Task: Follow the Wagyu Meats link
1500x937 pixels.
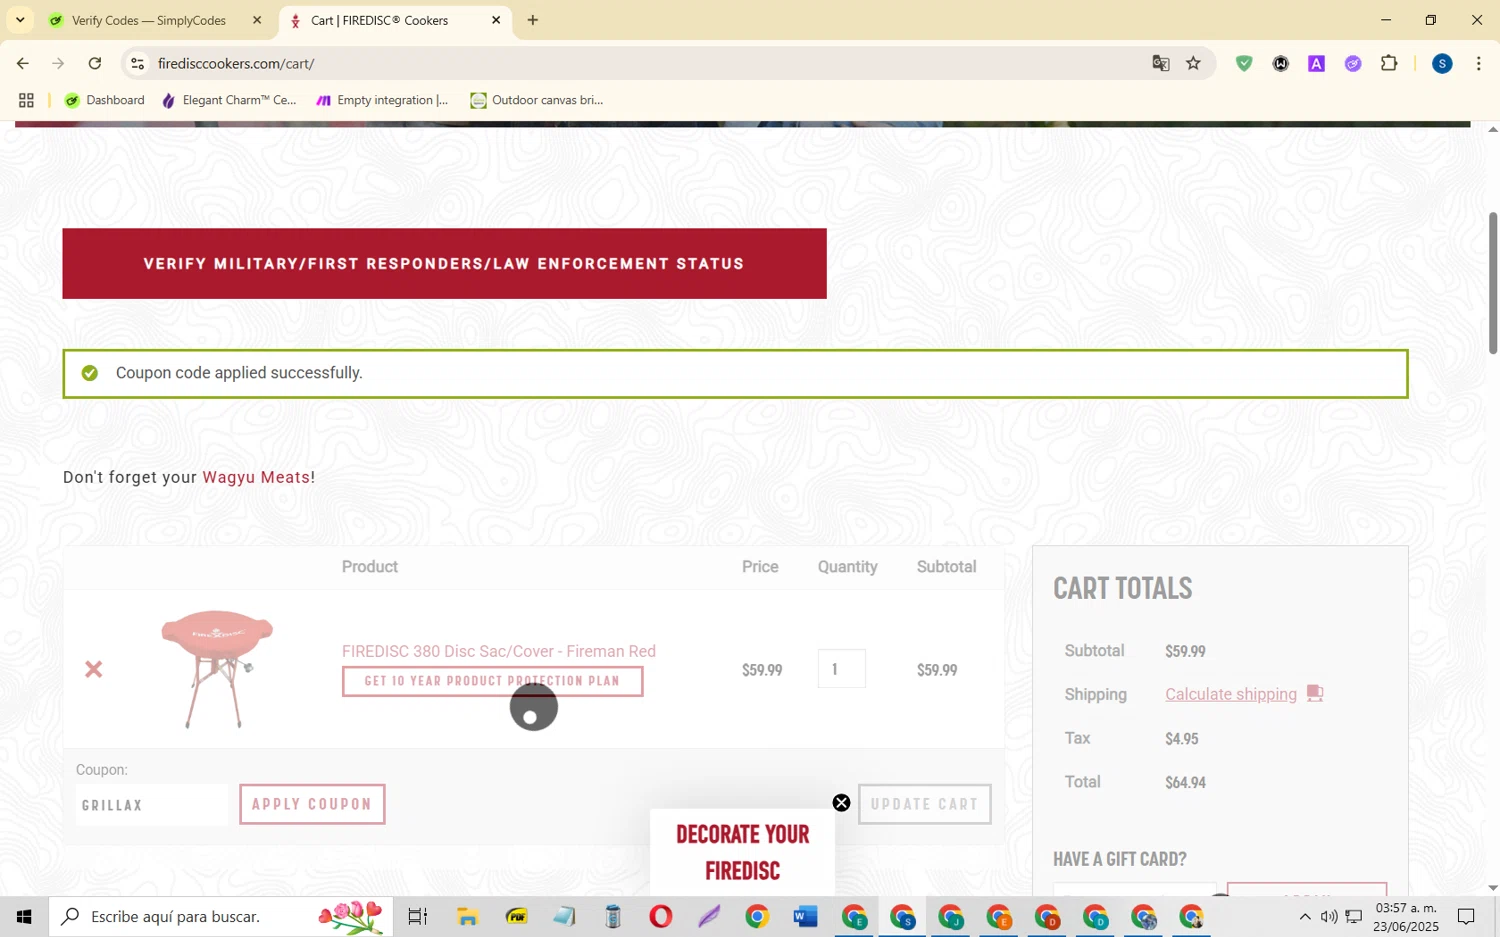Action: [256, 477]
